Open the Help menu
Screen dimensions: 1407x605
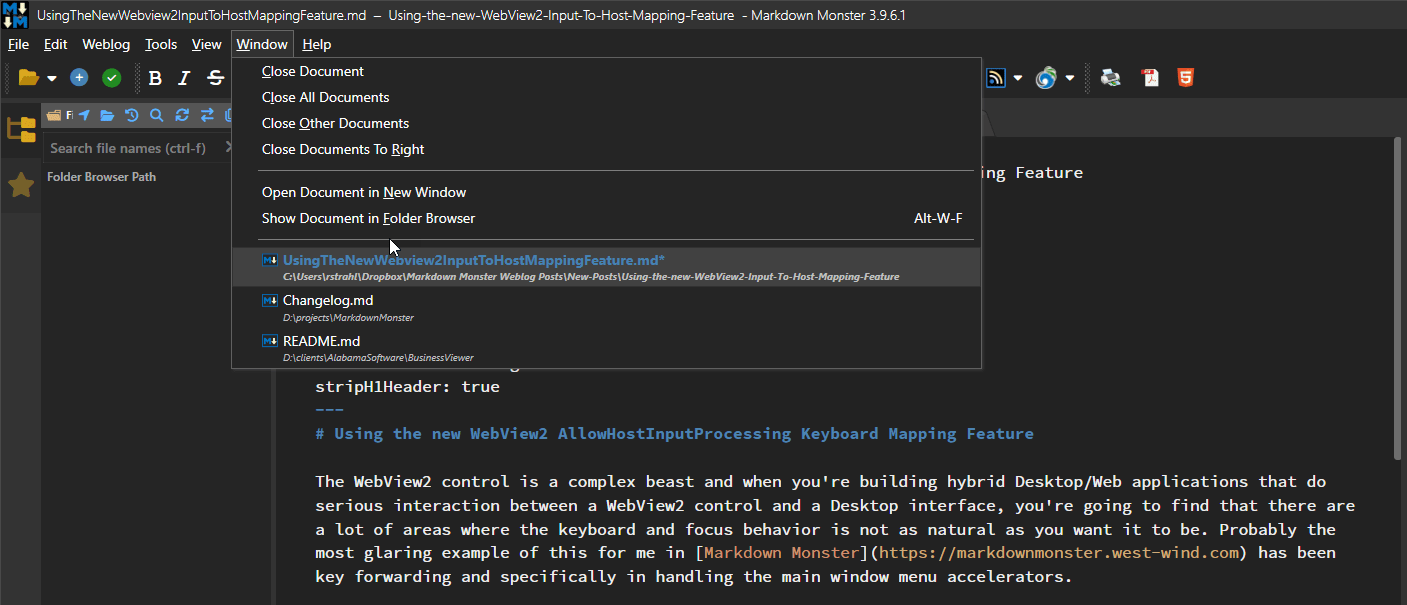coord(317,44)
